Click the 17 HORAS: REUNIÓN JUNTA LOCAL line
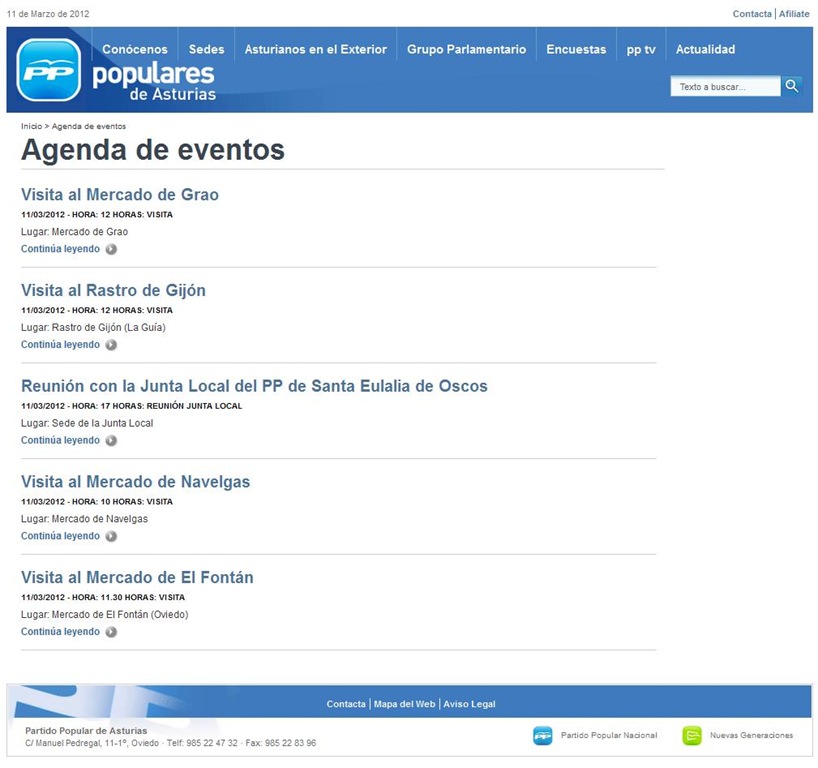 pyautogui.click(x=131, y=406)
